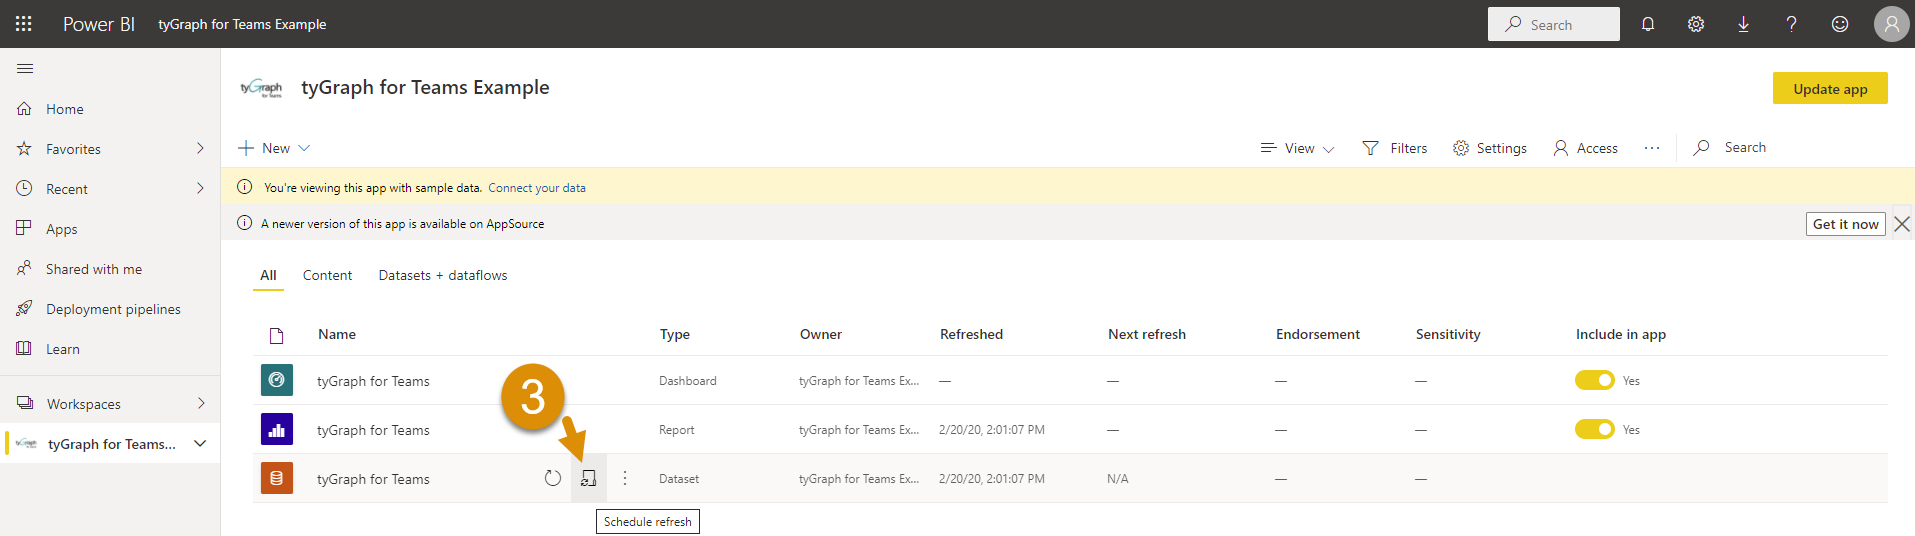Expand the Favorites flyout
1915x536 pixels.
point(200,148)
